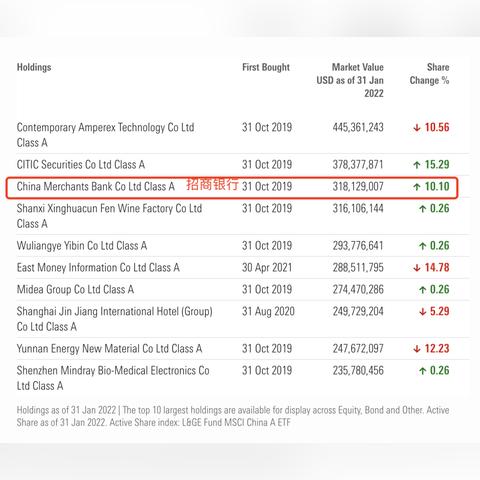The height and width of the screenshot is (480, 480).
Task: Select East Money Information Co Ltd Class A
Action: (x=98, y=268)
